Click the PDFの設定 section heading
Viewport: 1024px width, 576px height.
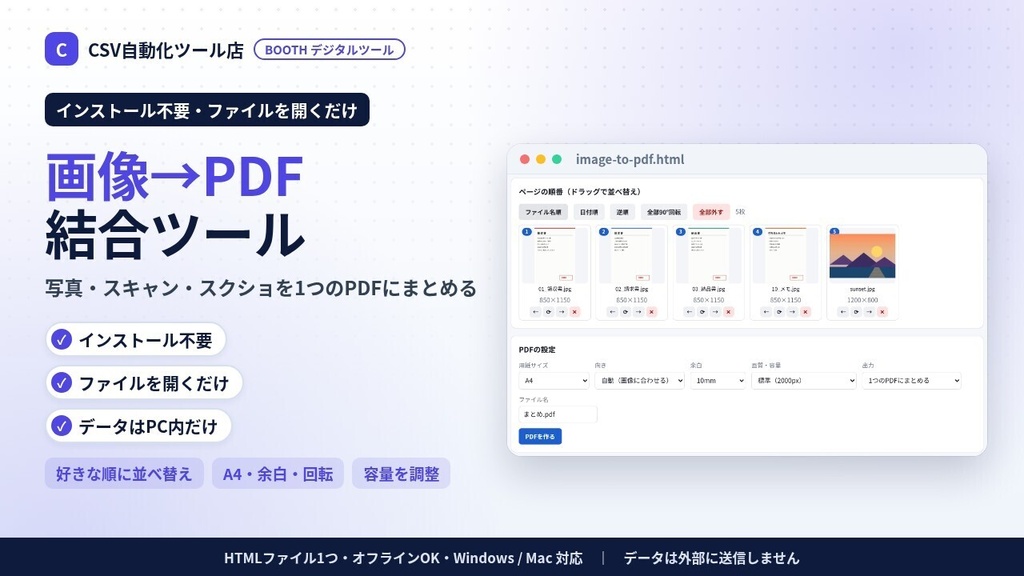click(537, 350)
